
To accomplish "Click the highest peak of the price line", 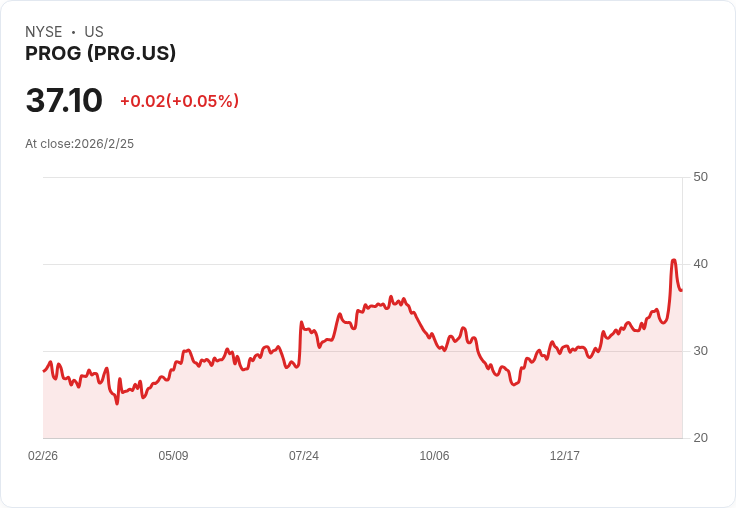I will (x=674, y=260).
